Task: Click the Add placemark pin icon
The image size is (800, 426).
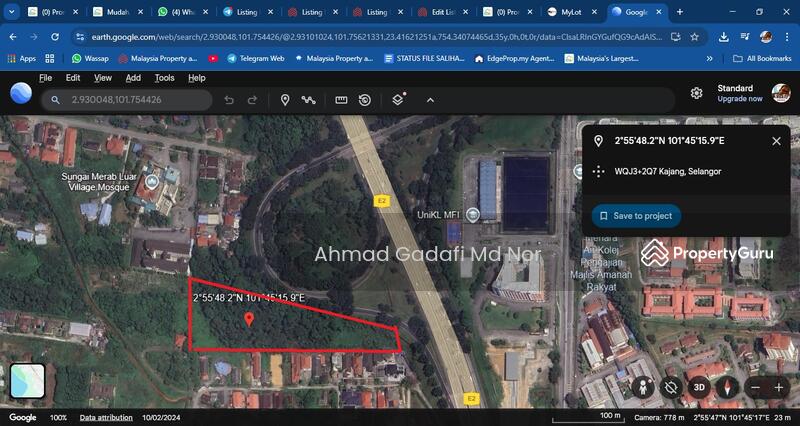Action: tap(285, 100)
